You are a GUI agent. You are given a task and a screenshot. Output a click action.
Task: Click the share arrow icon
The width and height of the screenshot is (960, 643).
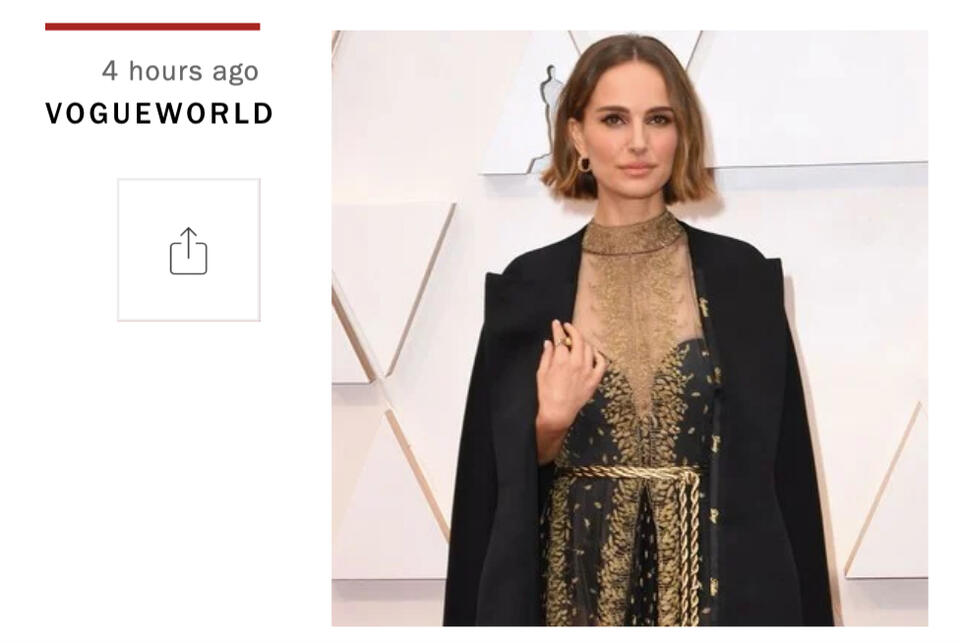click(189, 251)
